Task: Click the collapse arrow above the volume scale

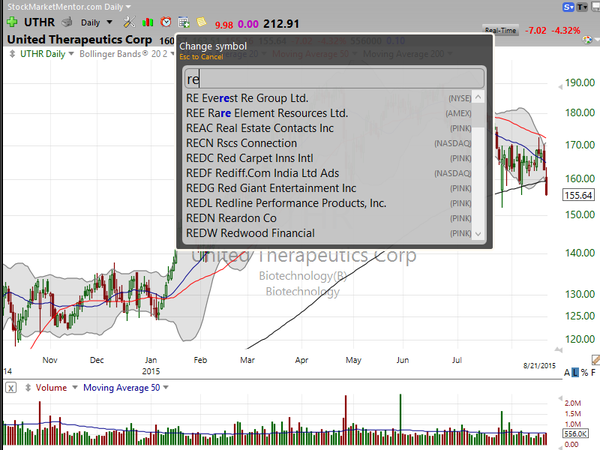Action: point(560,398)
